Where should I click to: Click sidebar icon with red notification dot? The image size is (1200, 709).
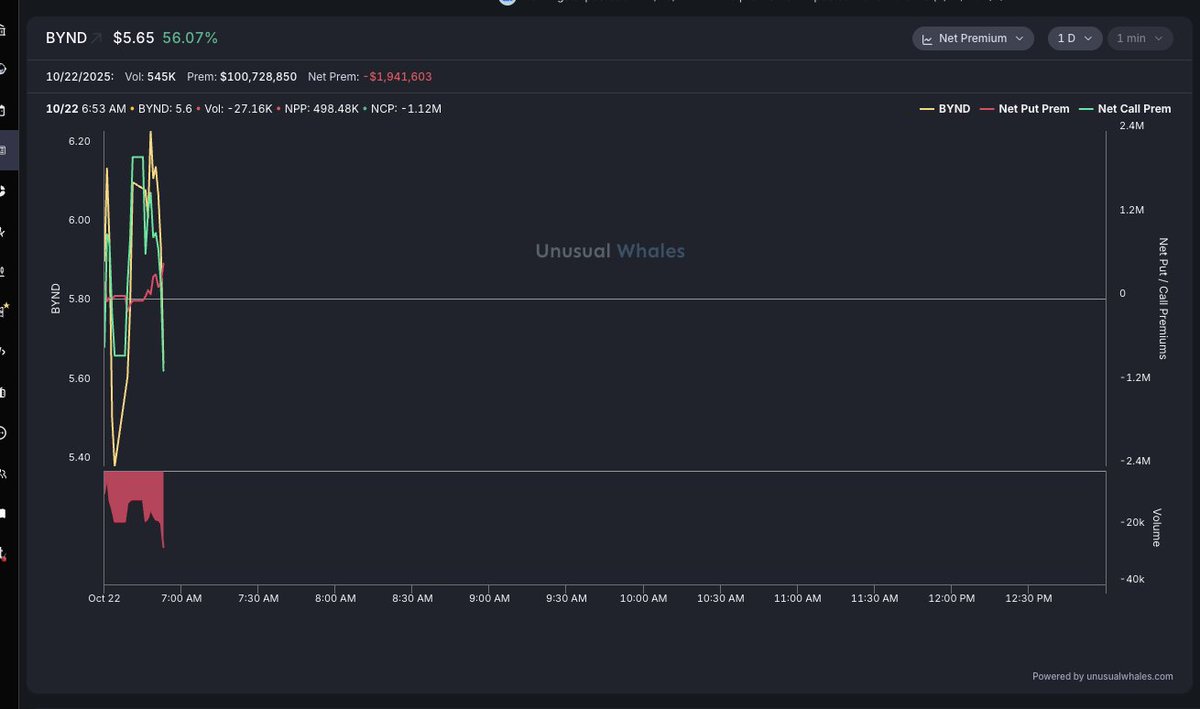[x=4, y=552]
